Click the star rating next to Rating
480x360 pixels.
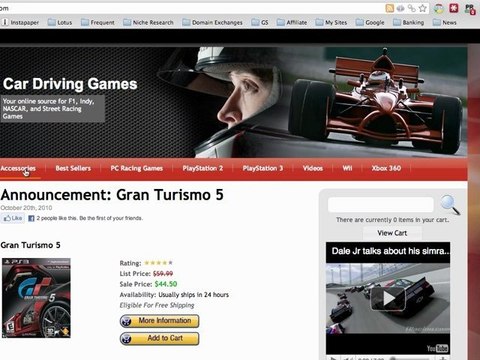158,263
